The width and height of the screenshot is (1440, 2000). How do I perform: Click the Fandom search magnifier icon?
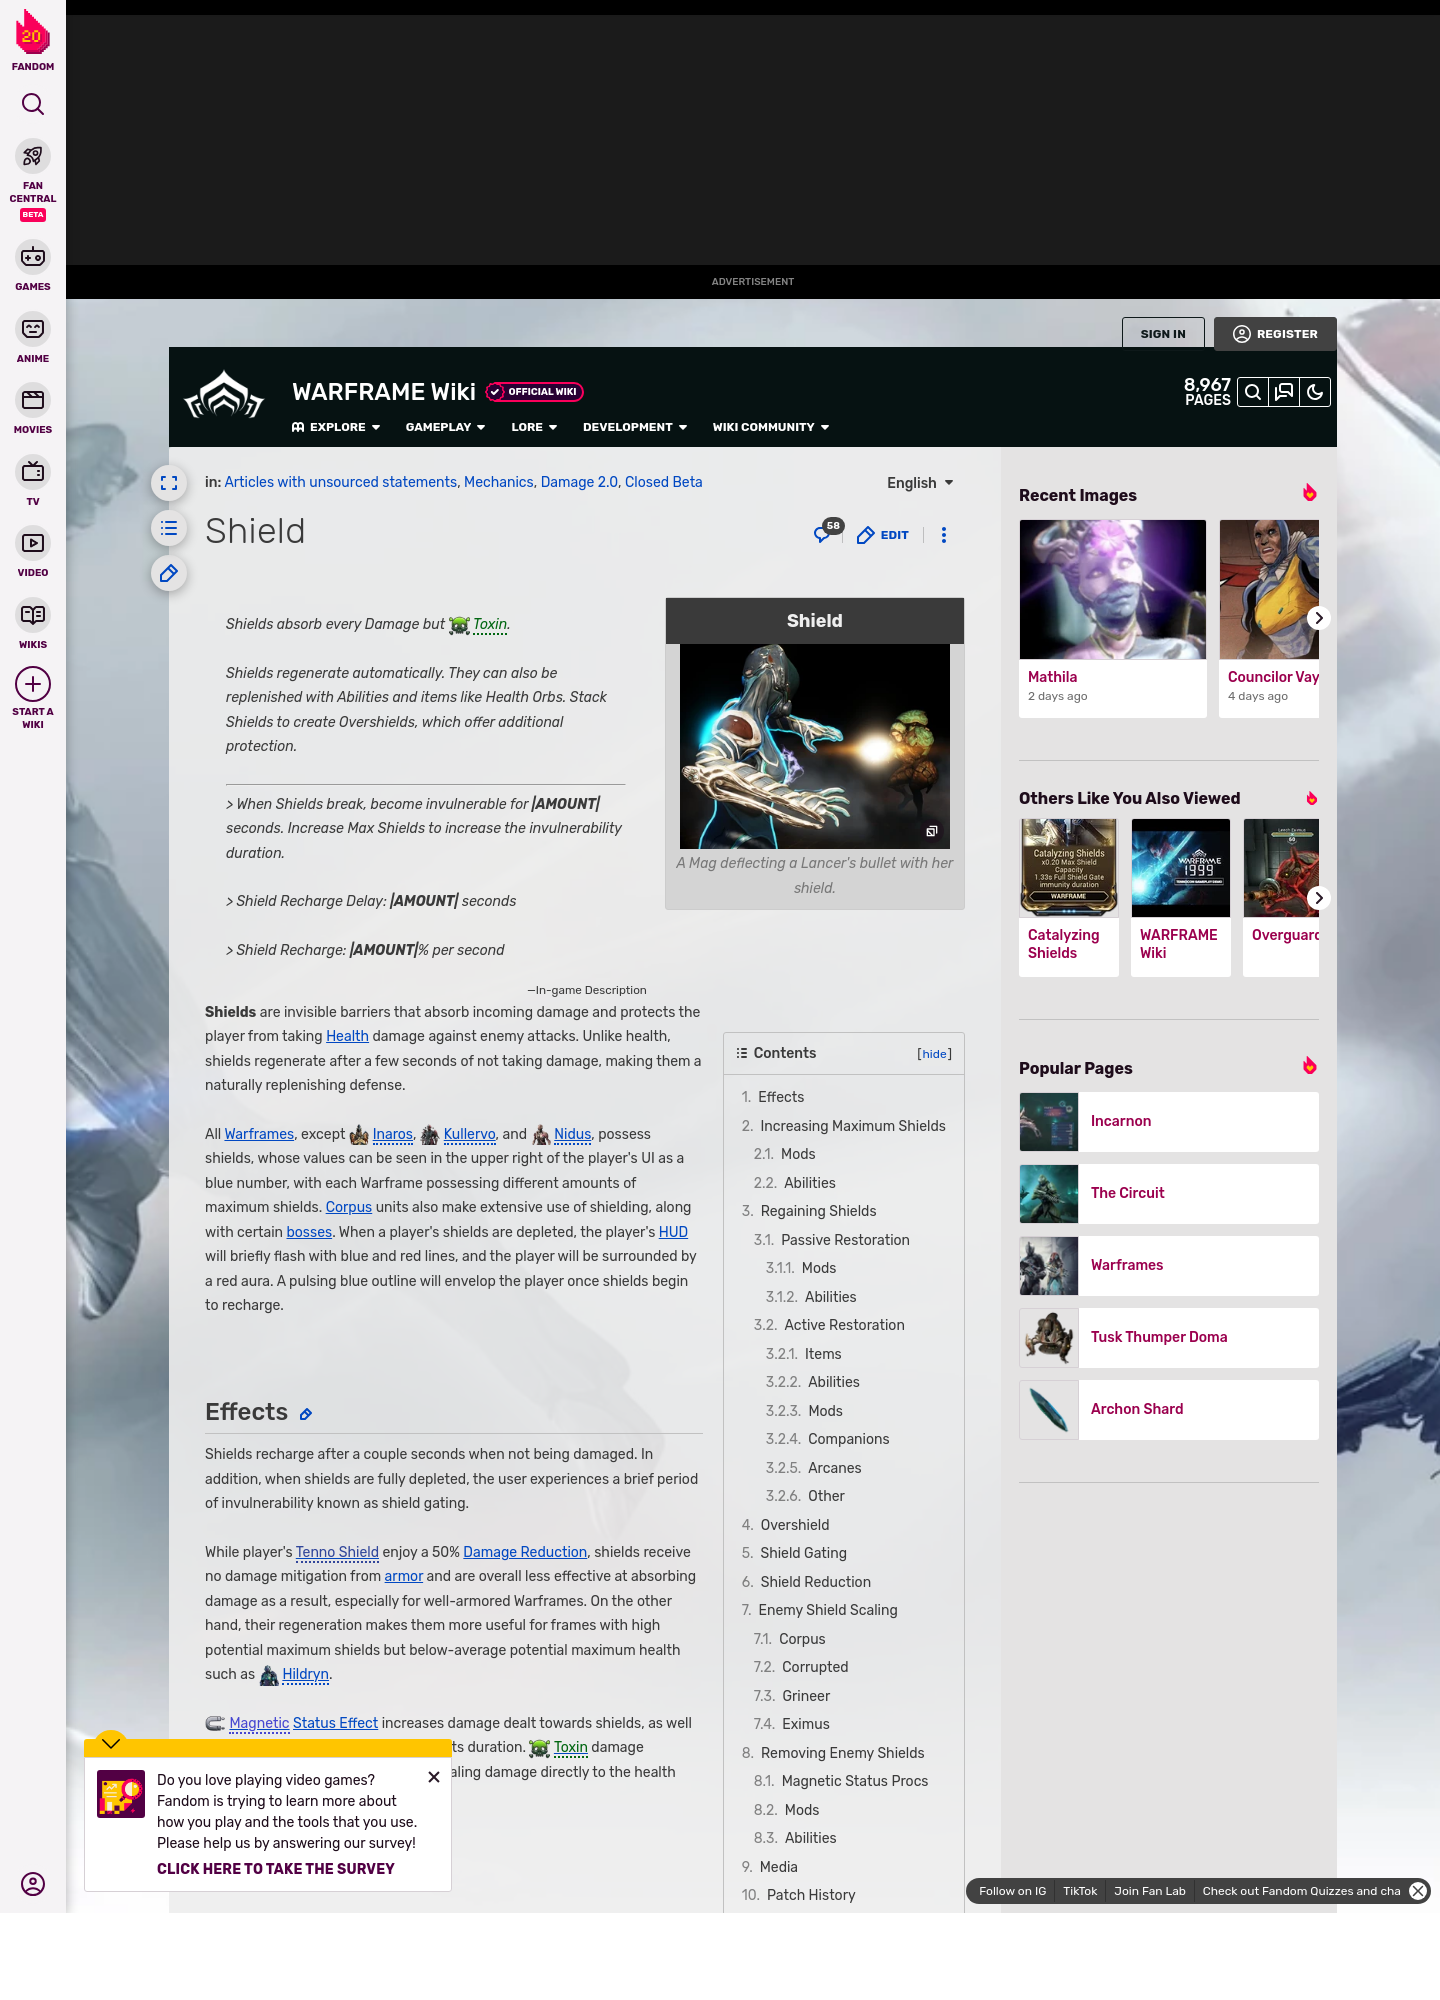click(33, 104)
